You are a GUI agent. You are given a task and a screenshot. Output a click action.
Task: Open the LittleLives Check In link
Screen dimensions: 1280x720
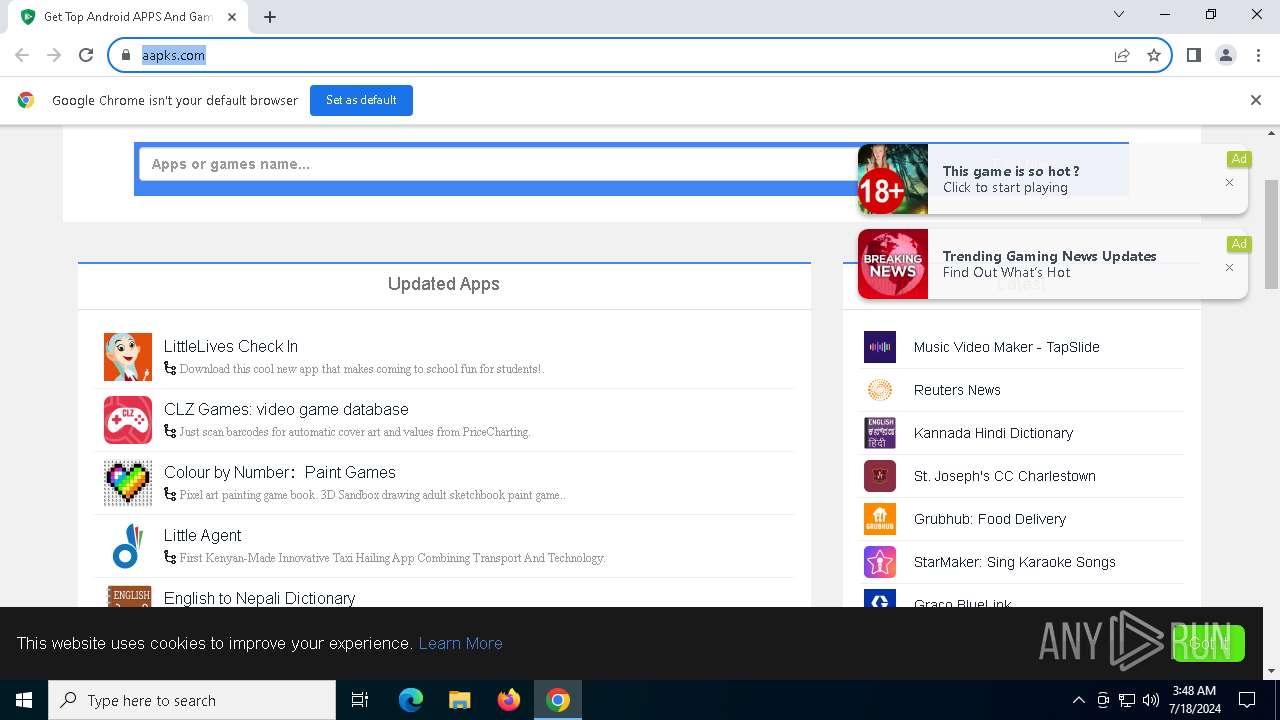tap(231, 346)
